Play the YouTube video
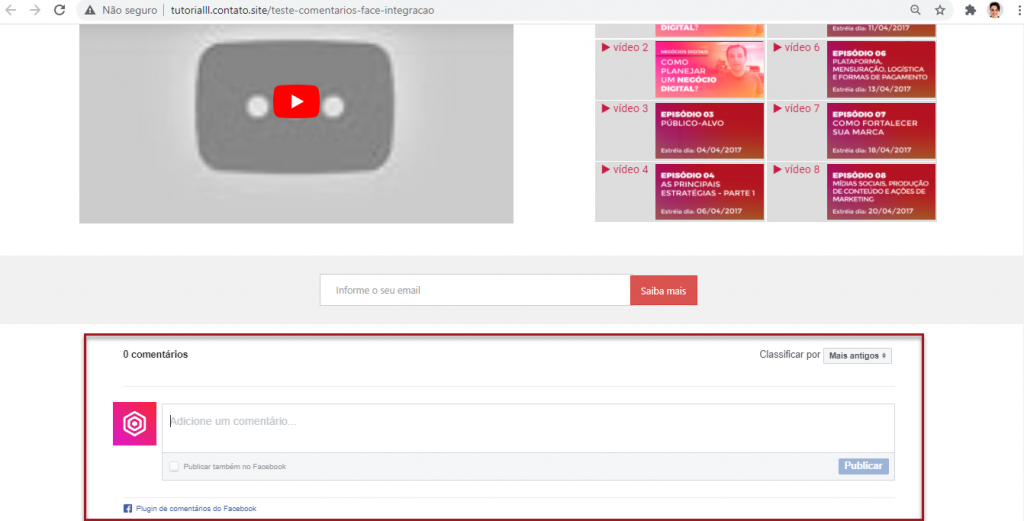The image size is (1024, 521). (x=296, y=102)
